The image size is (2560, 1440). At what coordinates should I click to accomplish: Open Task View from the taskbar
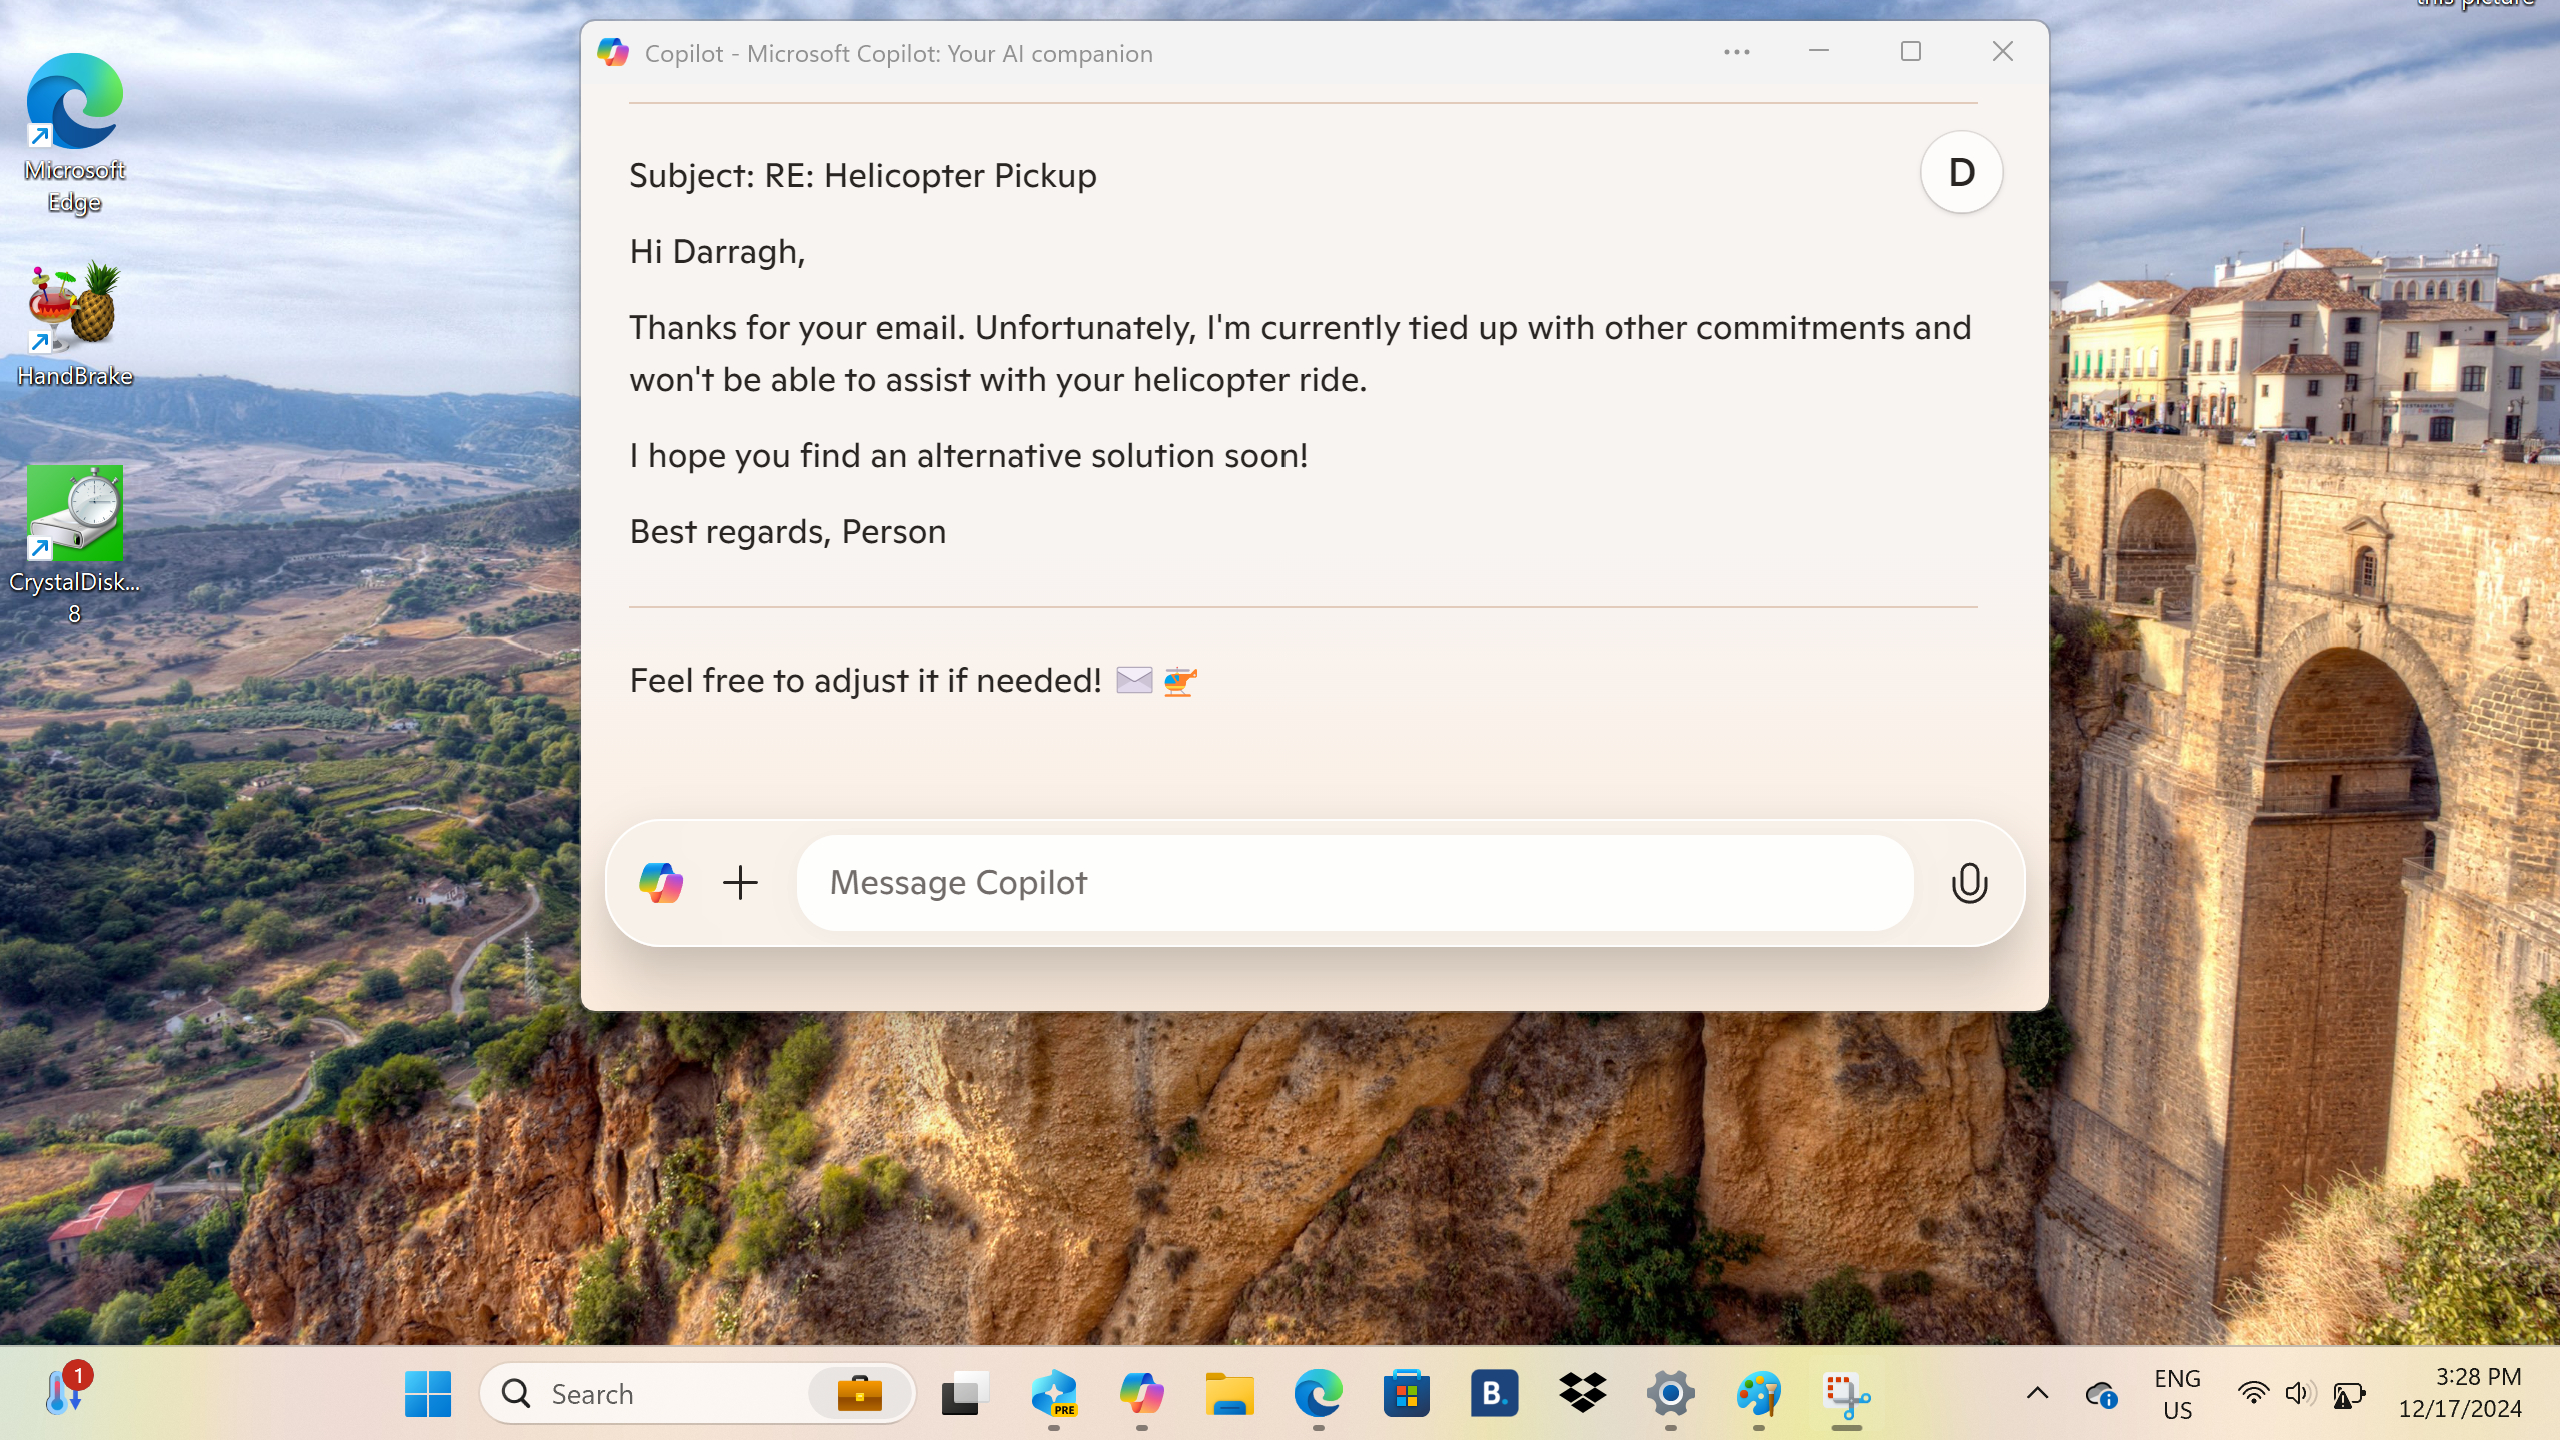pos(965,1393)
